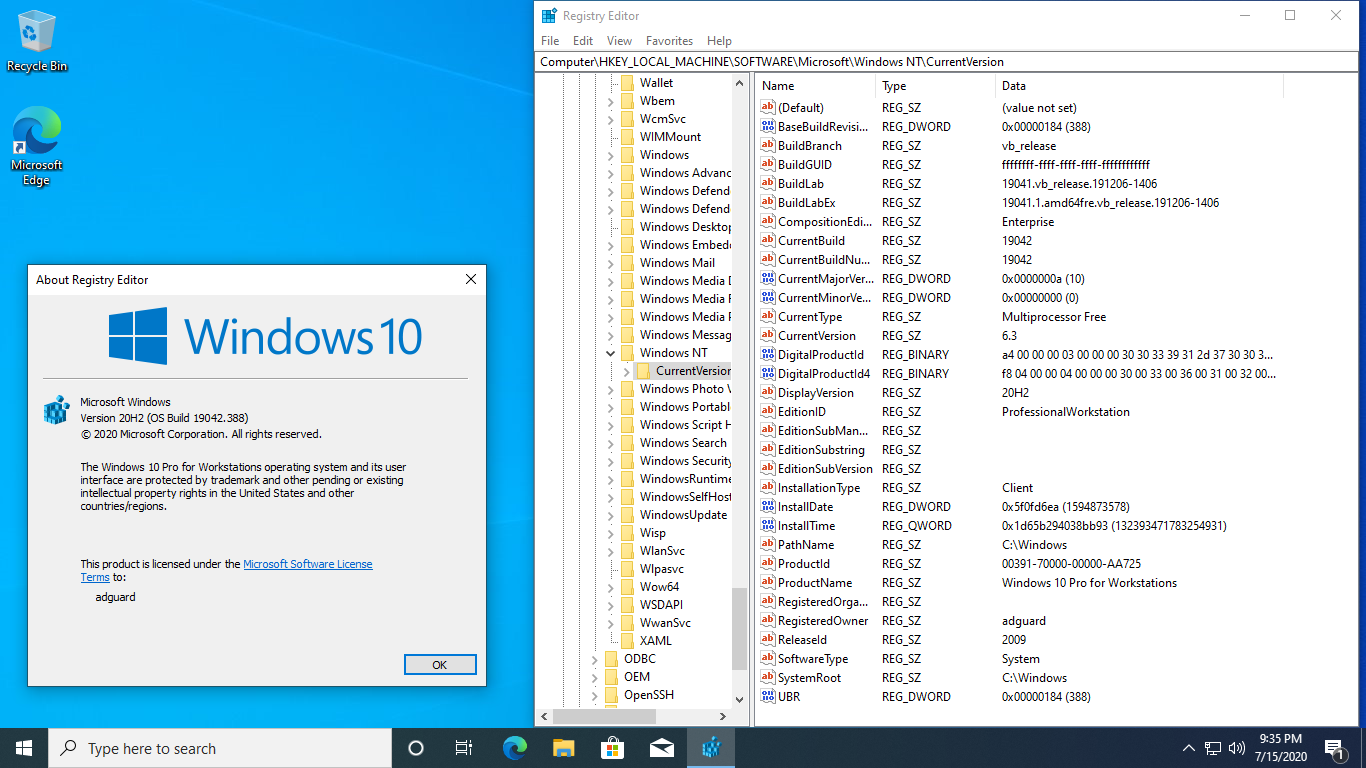Click the CurrentVersion folder icon in tree
1366x768 pixels.
pos(644,371)
